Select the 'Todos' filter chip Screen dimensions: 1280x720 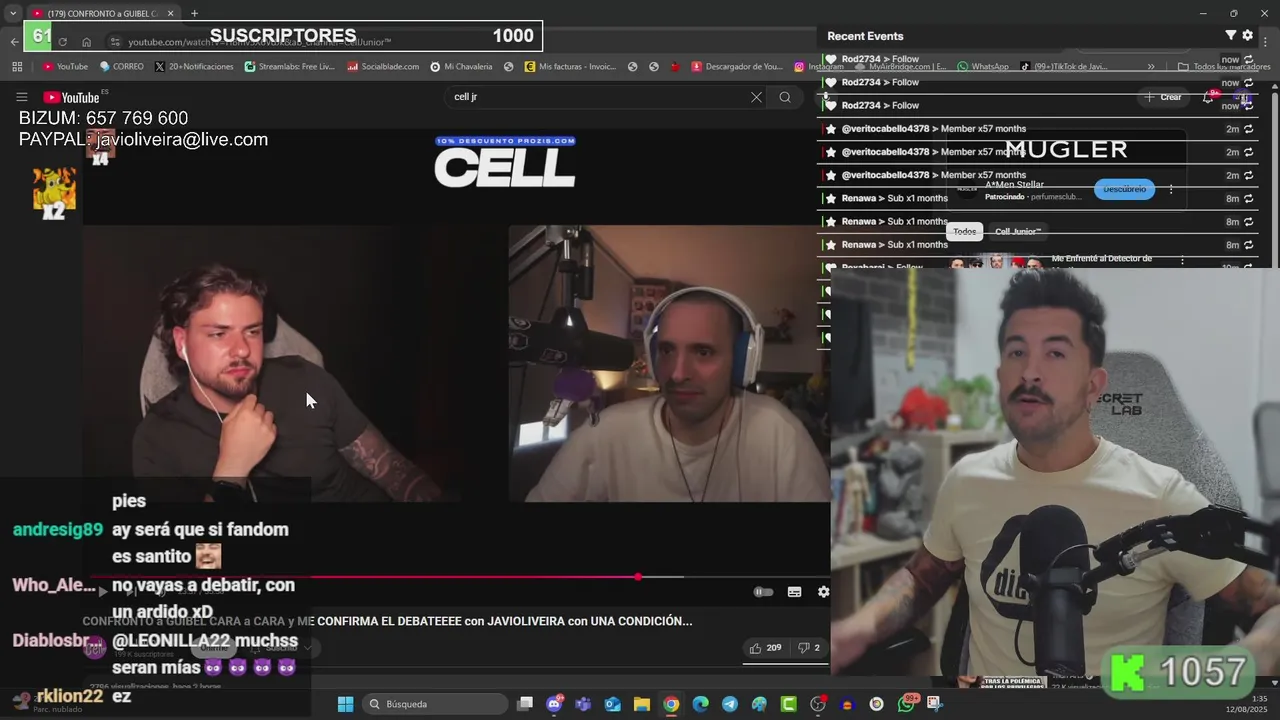(x=964, y=232)
